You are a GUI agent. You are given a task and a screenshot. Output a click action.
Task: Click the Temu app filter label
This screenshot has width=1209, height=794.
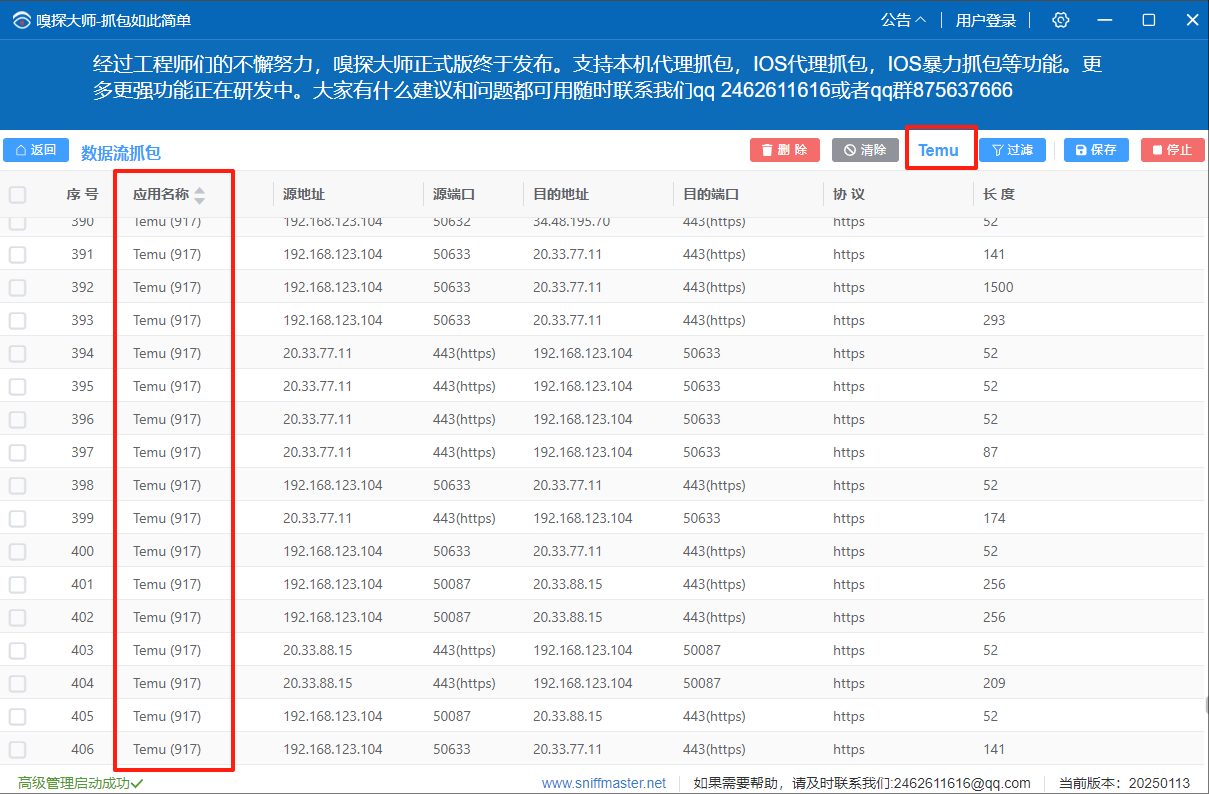coord(938,150)
